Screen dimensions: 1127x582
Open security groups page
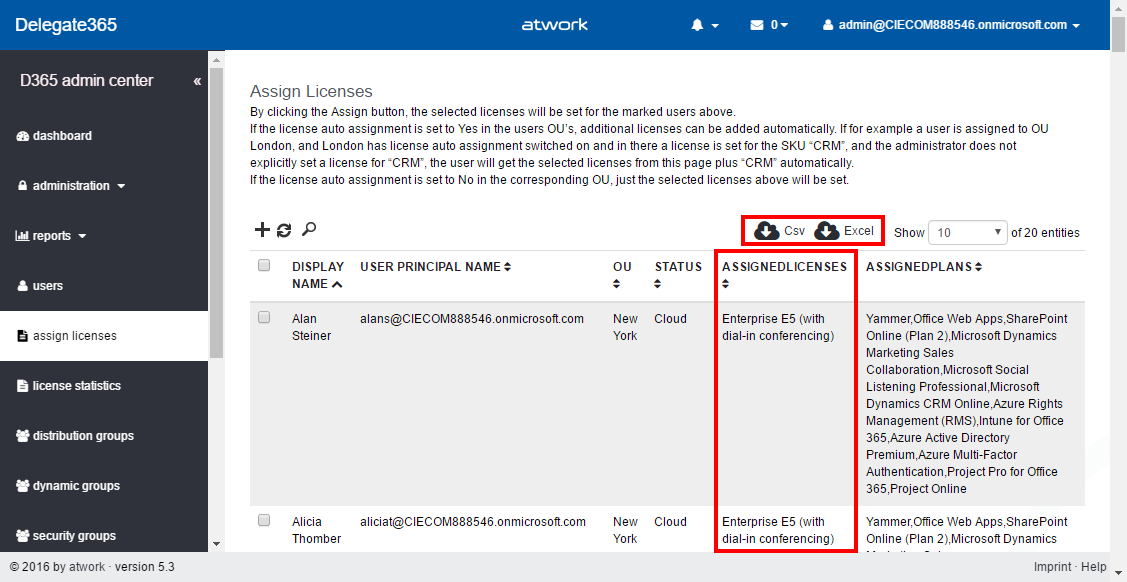65,536
